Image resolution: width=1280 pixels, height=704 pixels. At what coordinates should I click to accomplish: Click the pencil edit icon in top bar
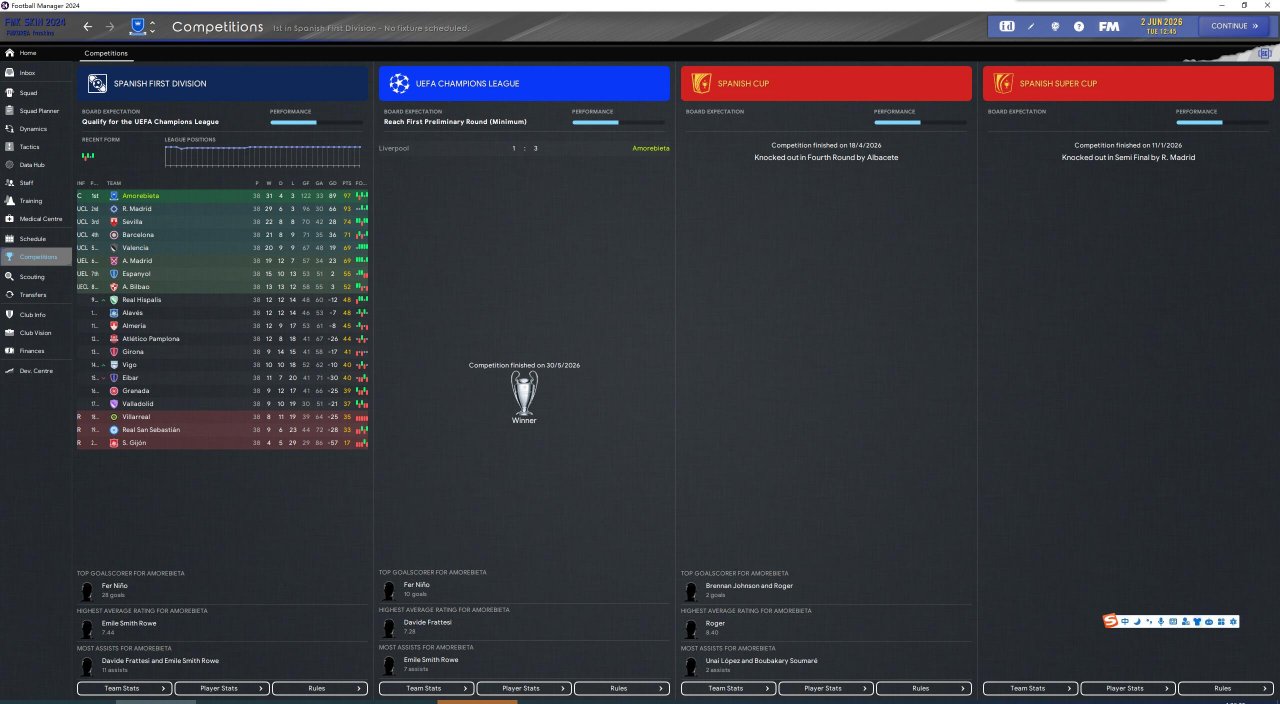point(1031,26)
